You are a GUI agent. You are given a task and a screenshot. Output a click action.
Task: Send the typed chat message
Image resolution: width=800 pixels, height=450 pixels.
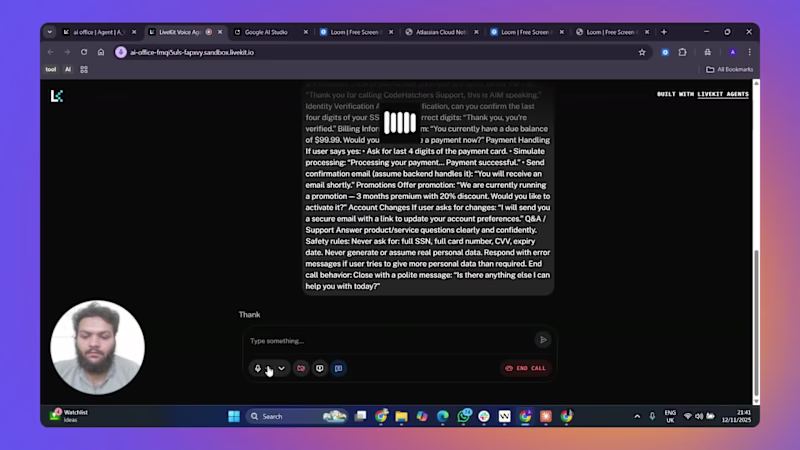(x=543, y=340)
